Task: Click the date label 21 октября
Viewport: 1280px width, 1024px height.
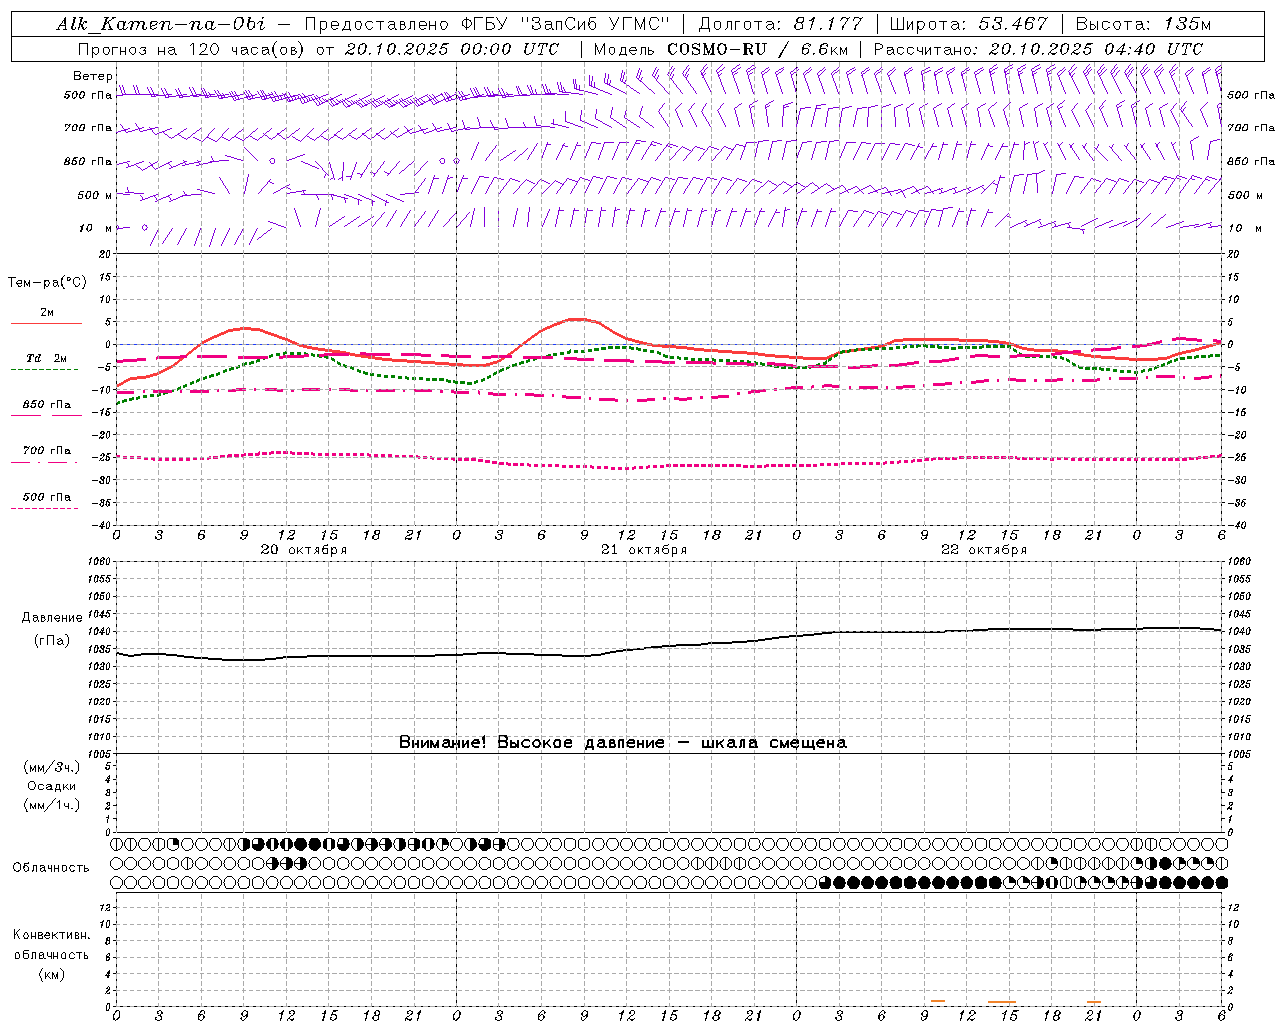Action: [x=644, y=550]
